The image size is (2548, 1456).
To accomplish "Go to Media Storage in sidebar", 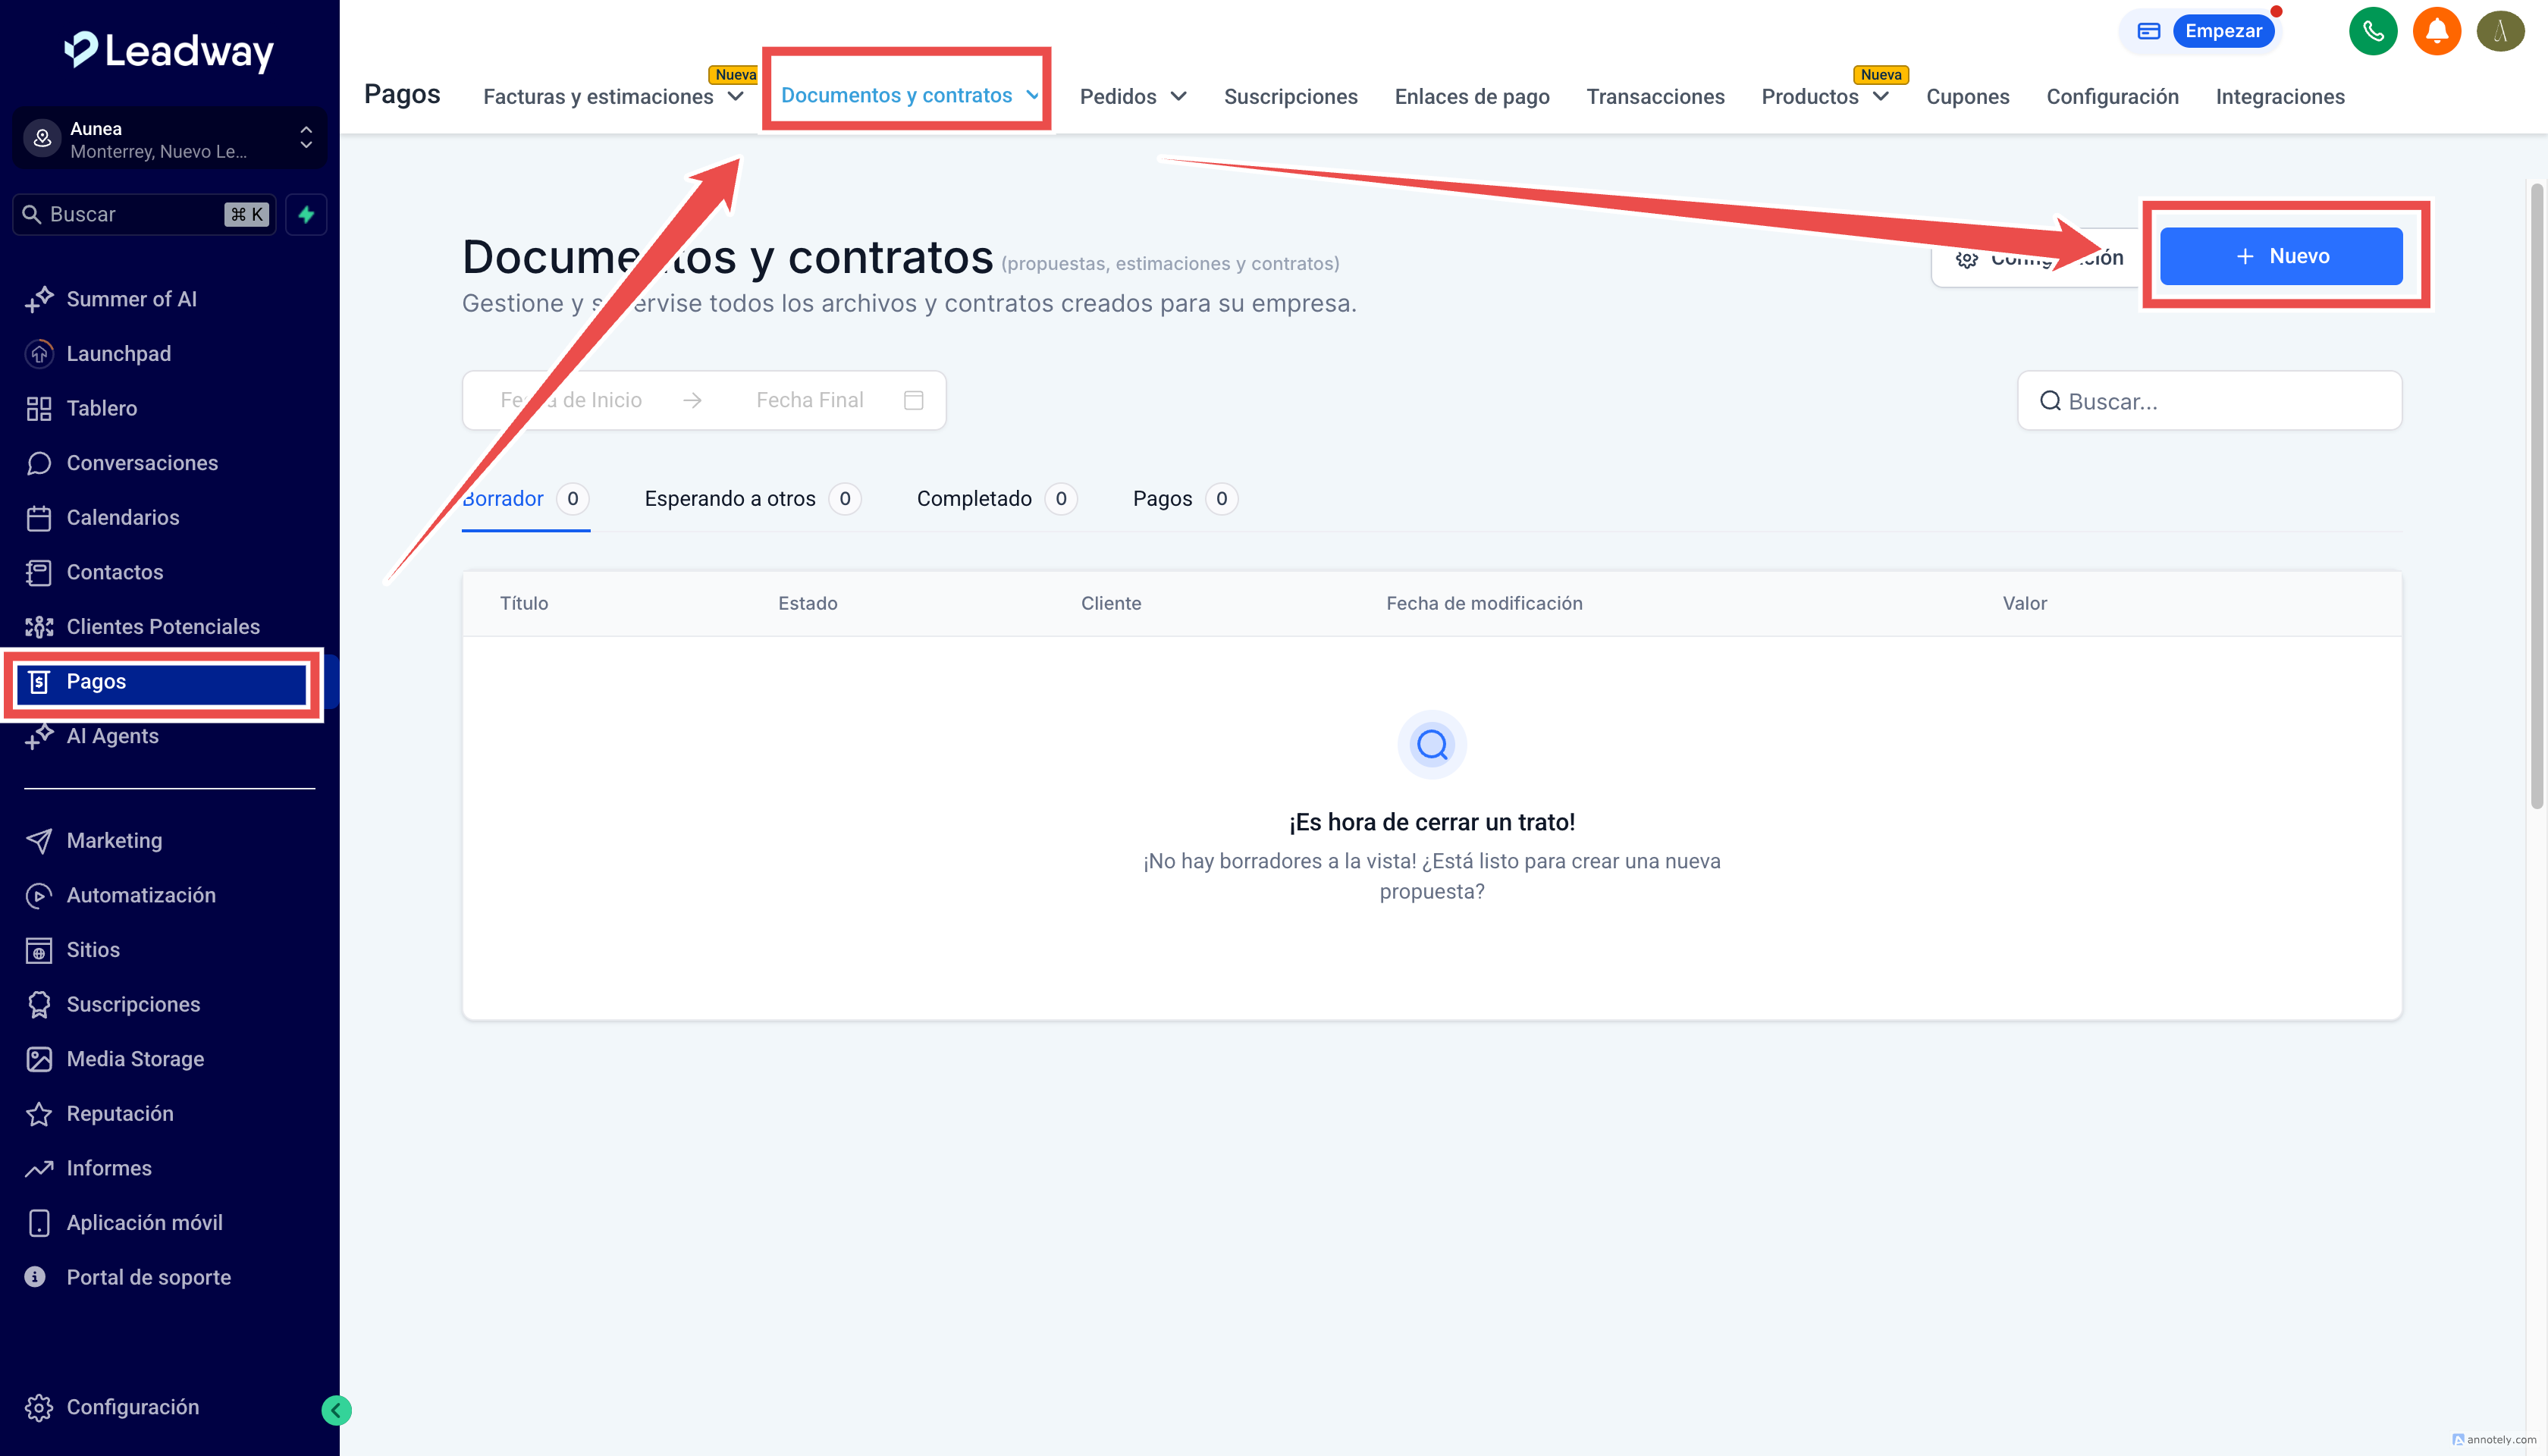I will point(135,1059).
